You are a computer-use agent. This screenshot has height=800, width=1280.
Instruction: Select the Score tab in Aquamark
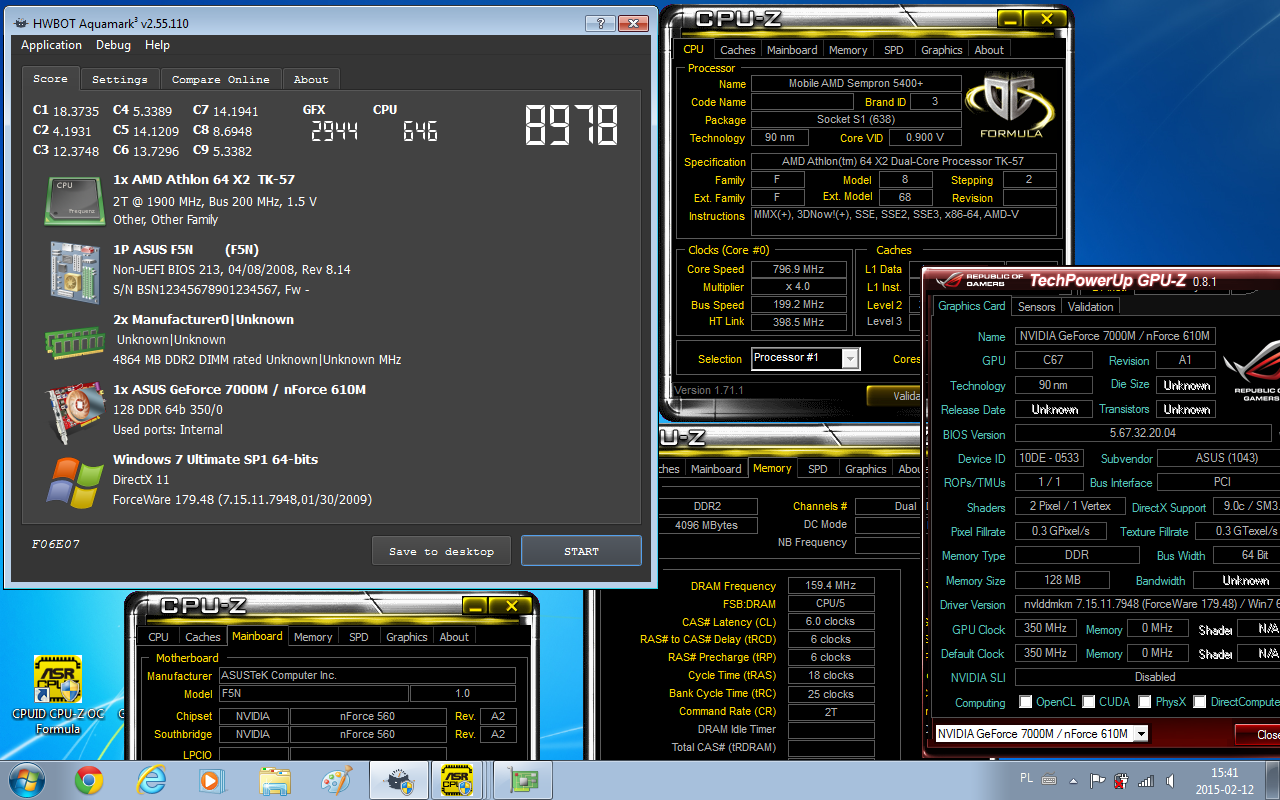pyautogui.click(x=50, y=78)
